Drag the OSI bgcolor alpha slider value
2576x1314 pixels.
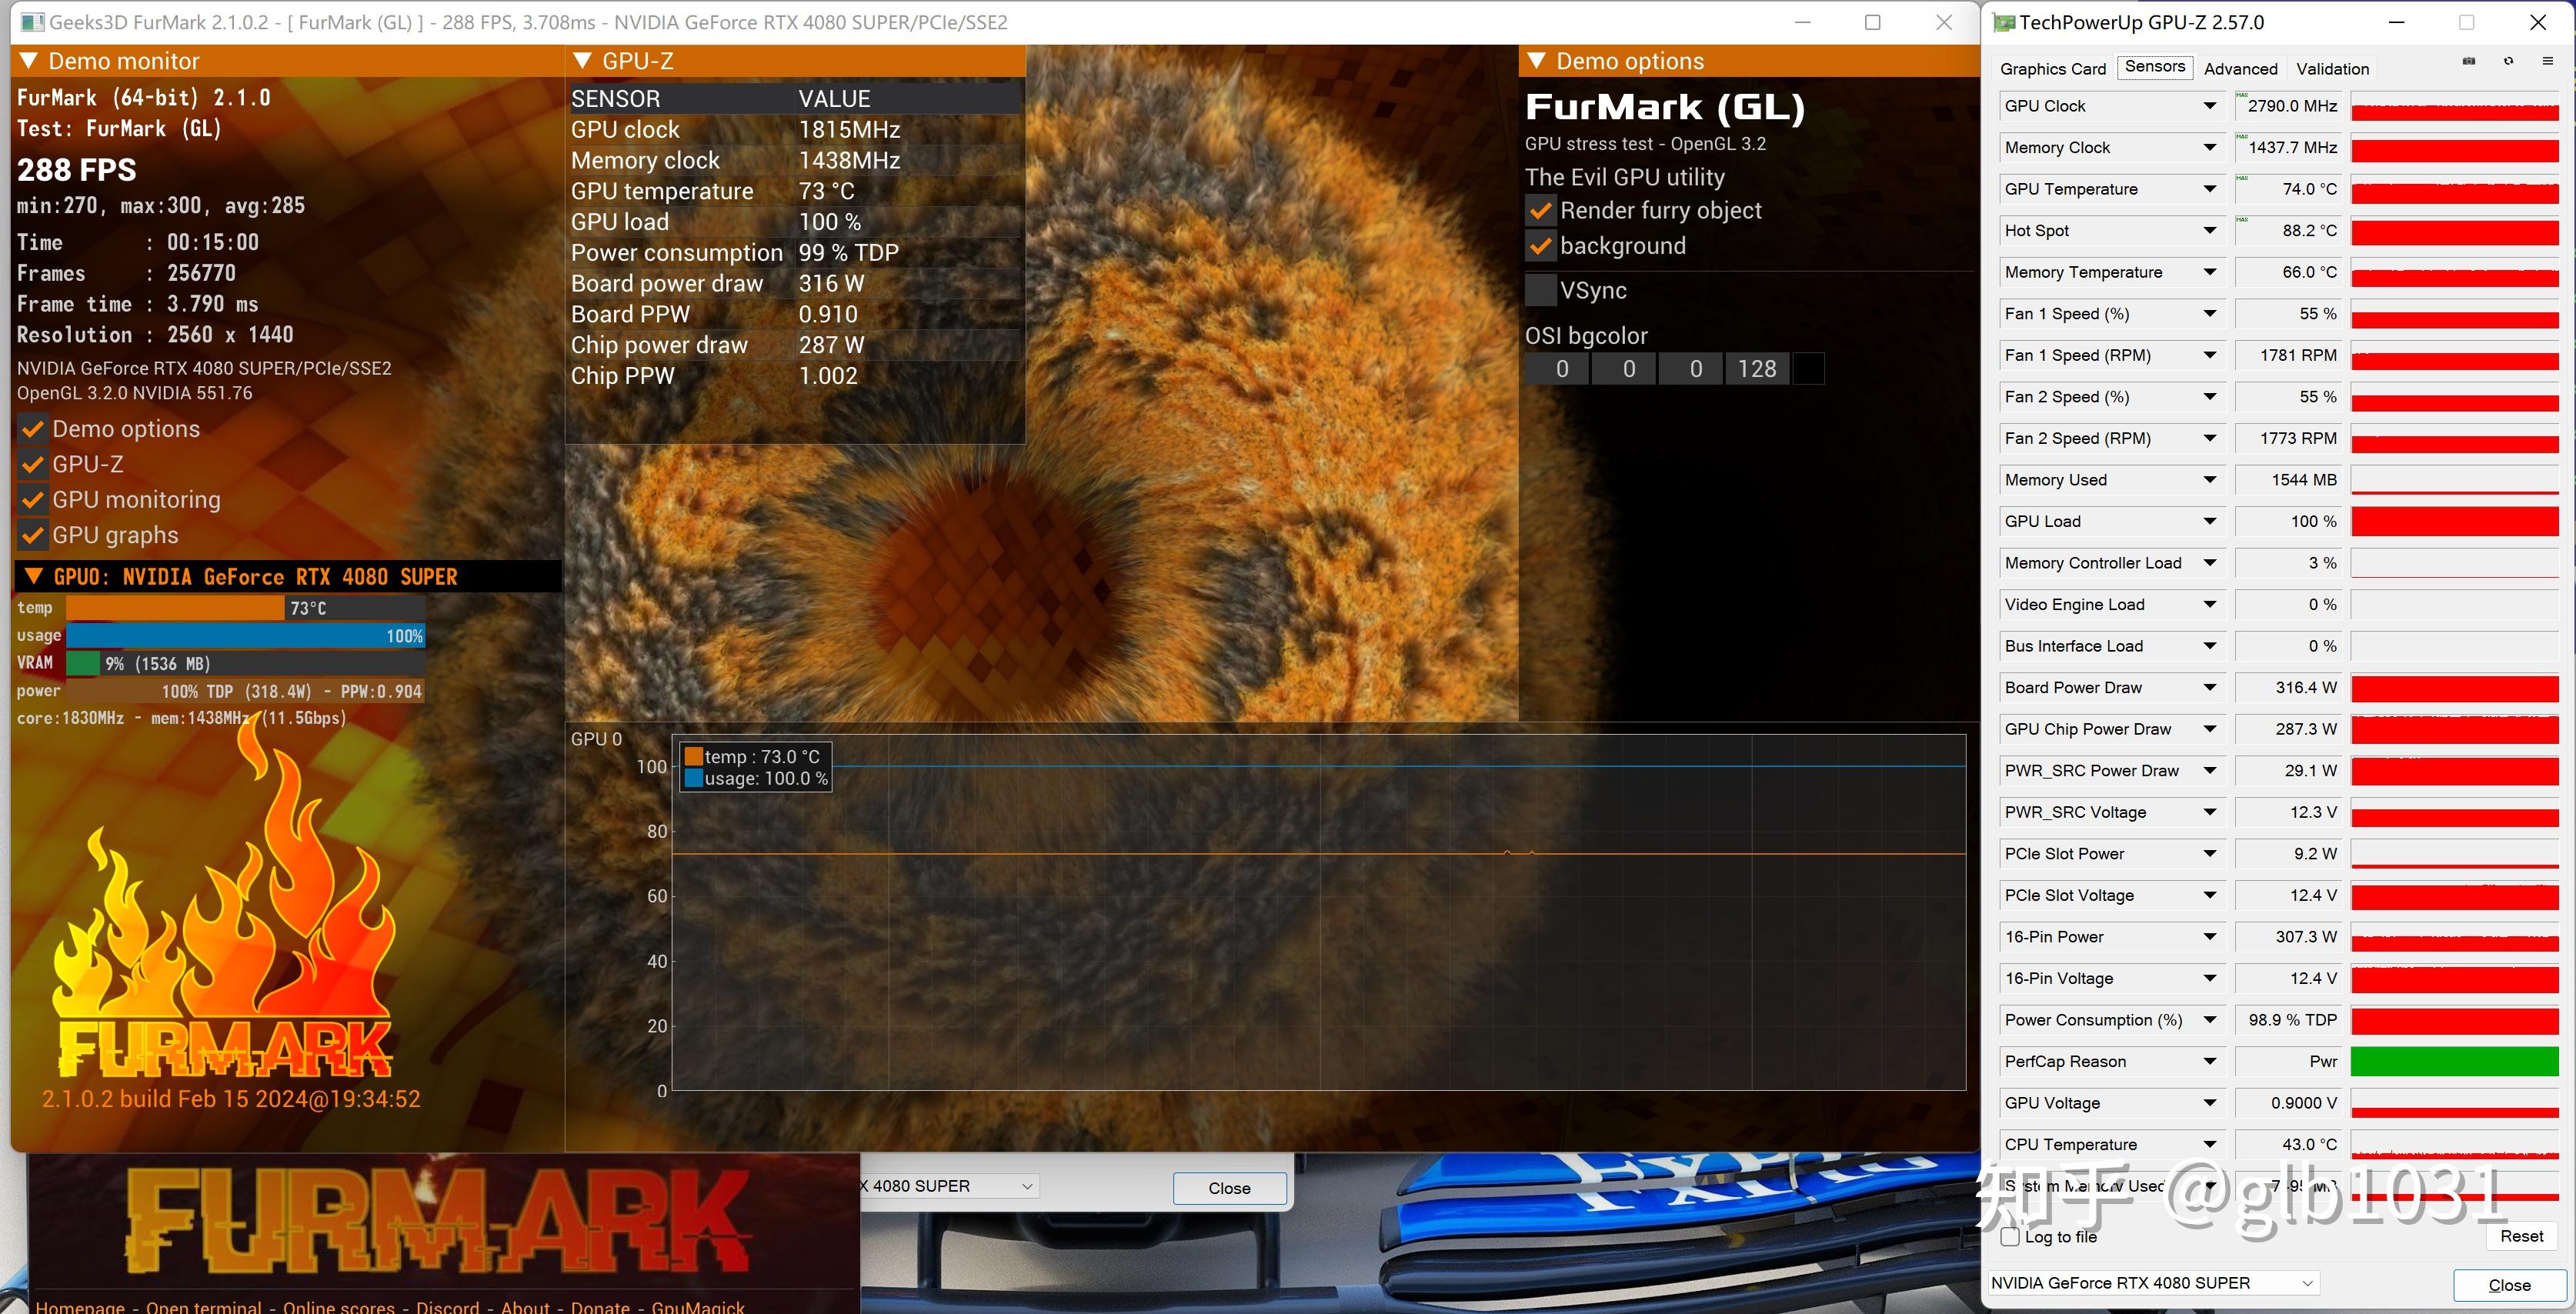[x=1757, y=369]
